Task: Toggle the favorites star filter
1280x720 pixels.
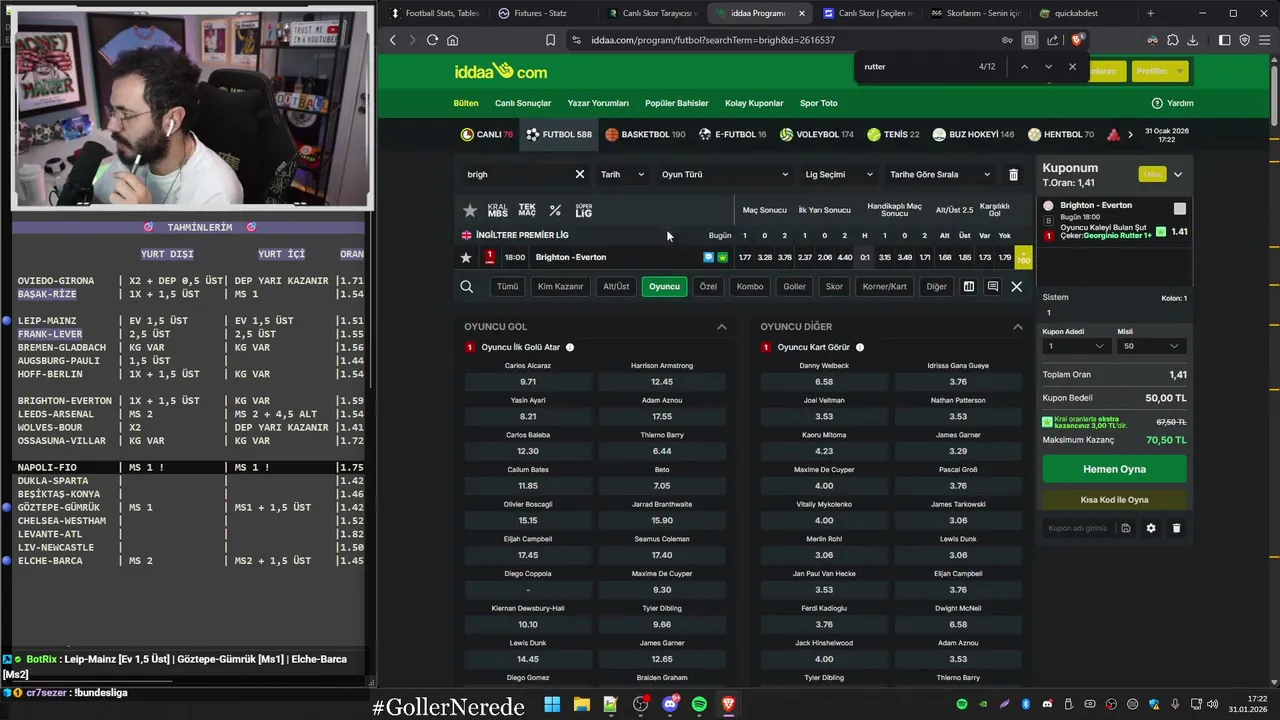Action: (x=470, y=210)
